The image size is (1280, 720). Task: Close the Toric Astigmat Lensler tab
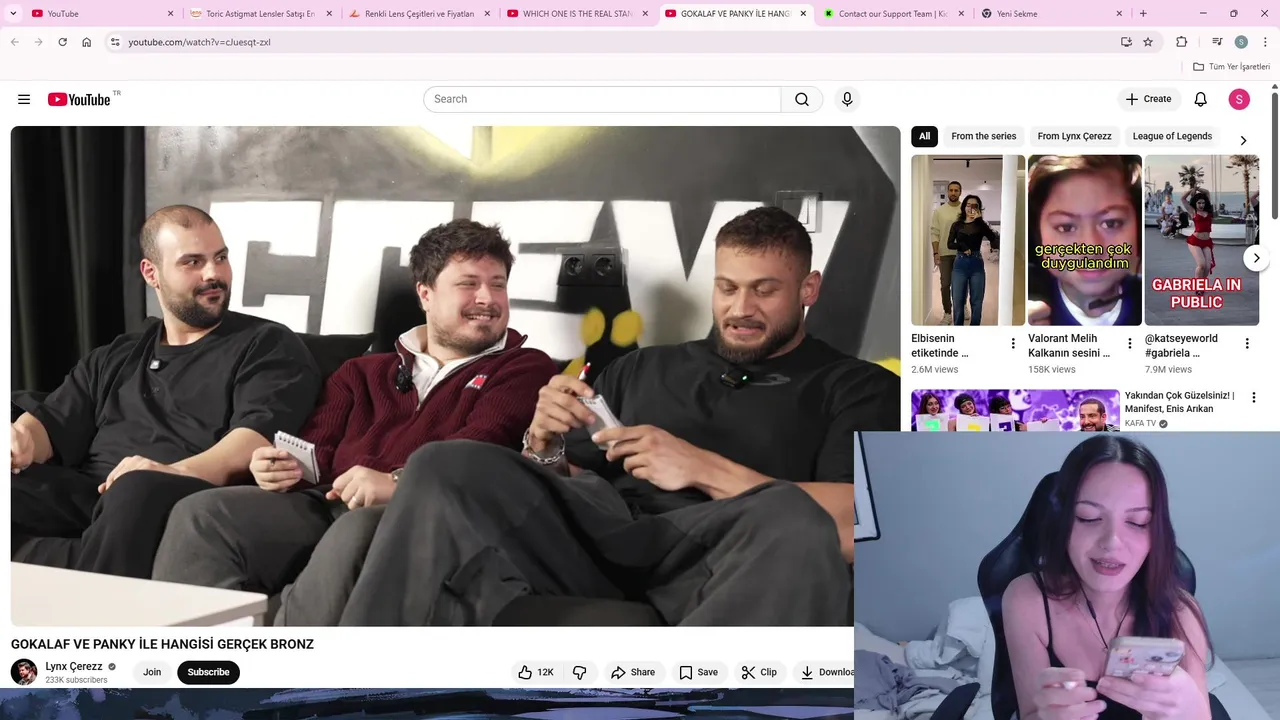(x=329, y=14)
